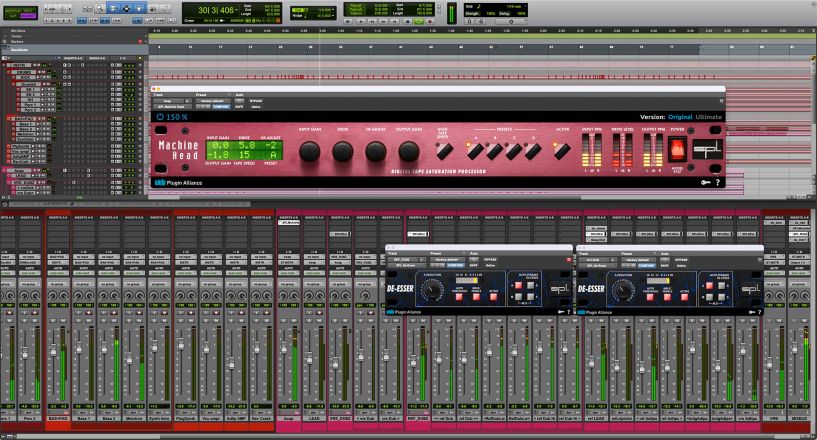Viewport: 817px width, 440px height.
Task: Click the red add-marker icon on Markers ruler
Action: [x=140, y=41]
